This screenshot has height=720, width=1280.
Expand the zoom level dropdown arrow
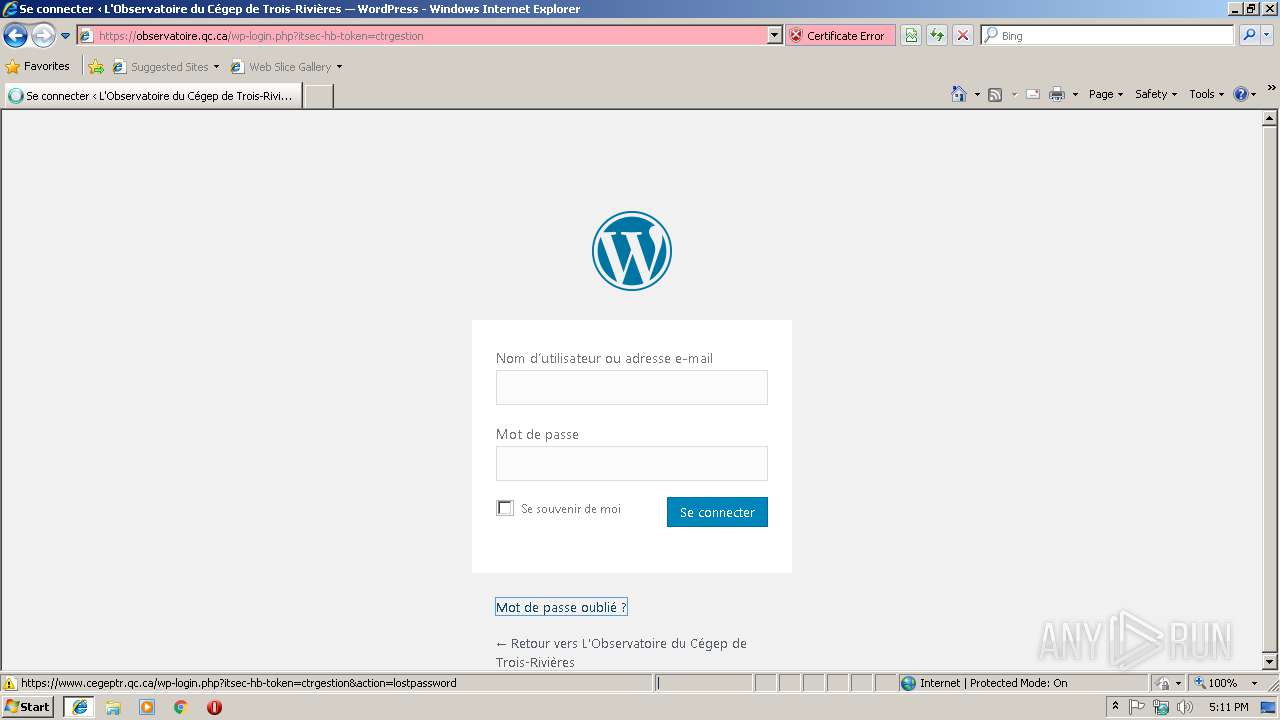[x=1254, y=683]
